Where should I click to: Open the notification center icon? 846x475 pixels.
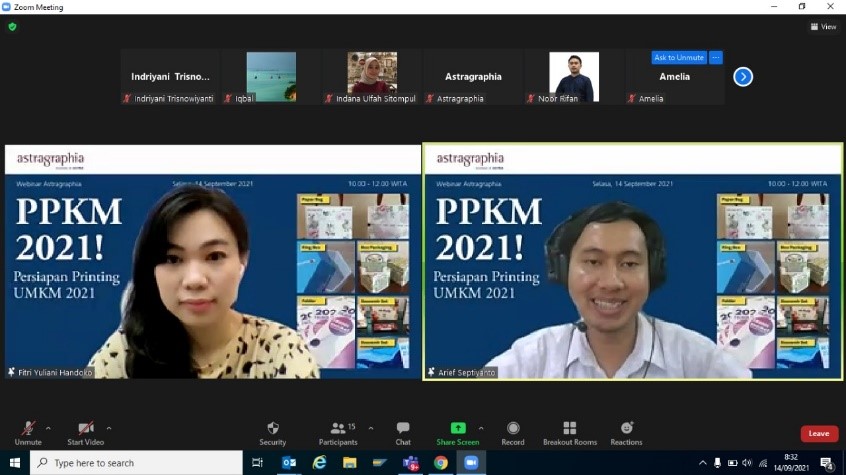(x=827, y=463)
